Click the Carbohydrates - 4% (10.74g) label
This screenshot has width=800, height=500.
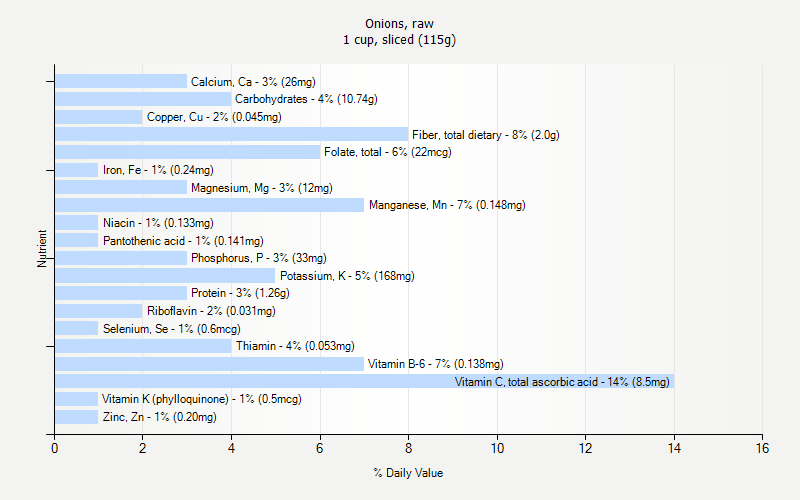306,99
